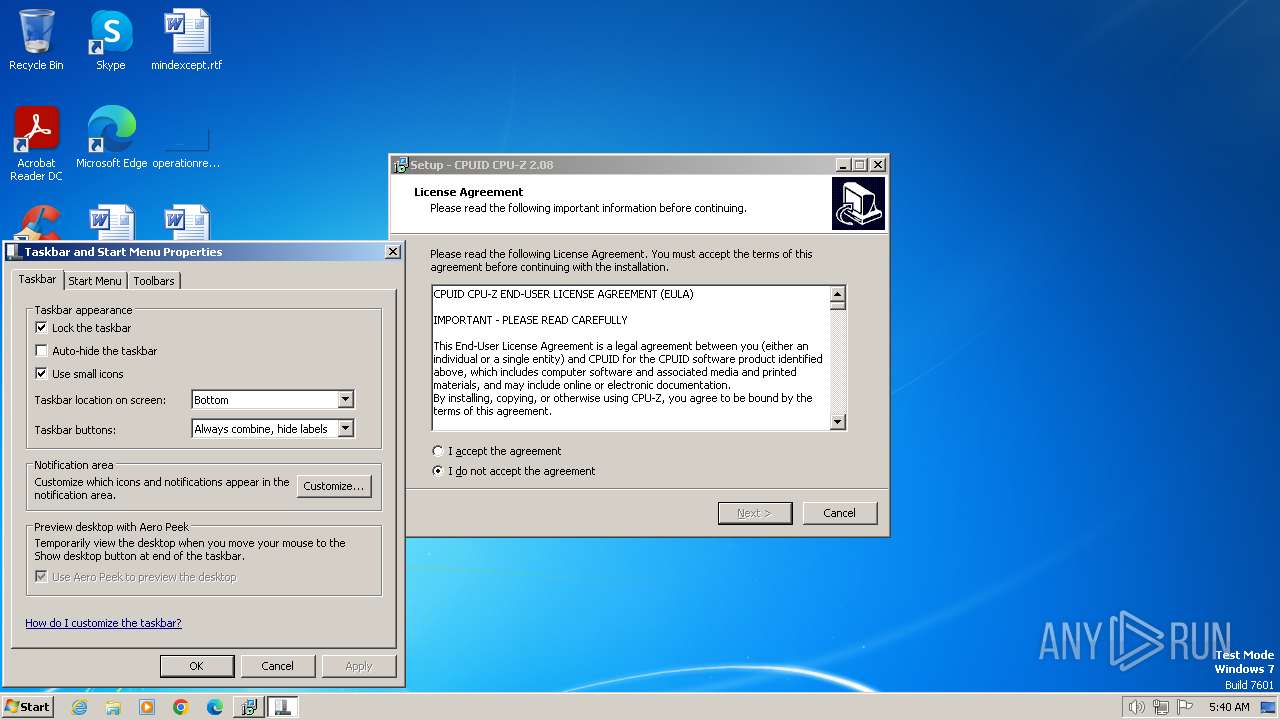
Task: Toggle Lock the taskbar checkbox
Action: (x=41, y=328)
